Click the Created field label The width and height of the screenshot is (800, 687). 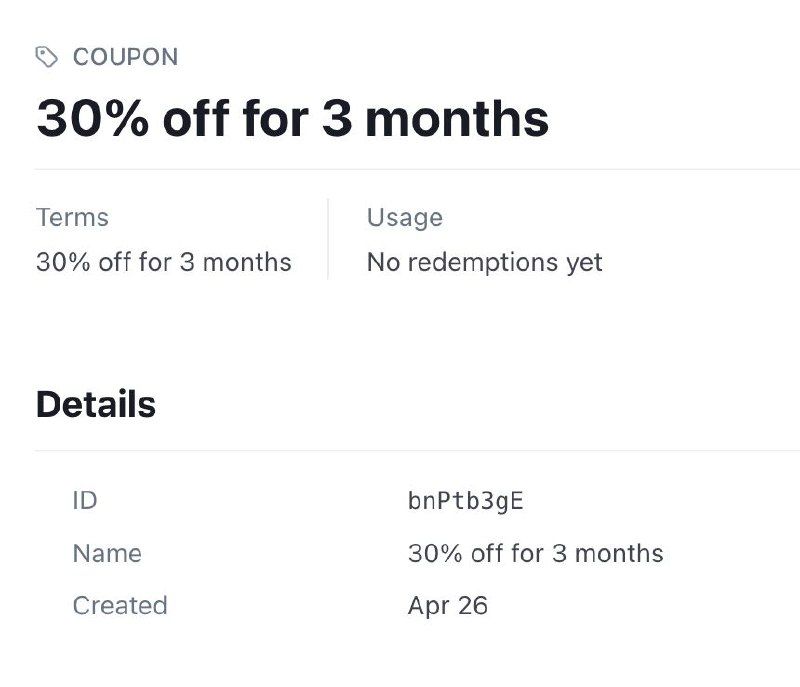click(x=120, y=605)
